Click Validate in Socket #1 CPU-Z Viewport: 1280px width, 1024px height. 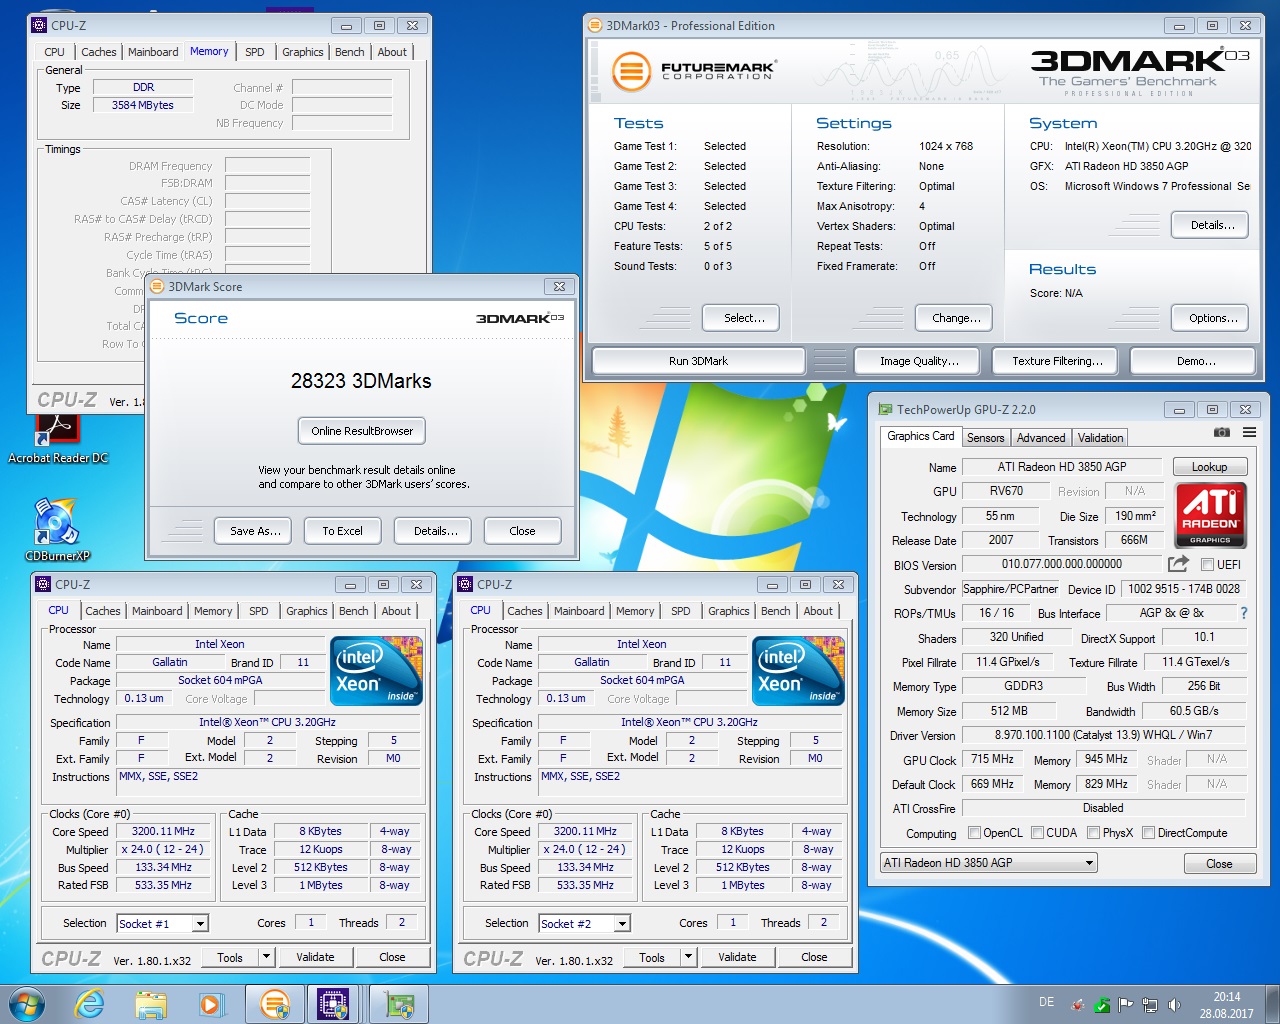(315, 957)
